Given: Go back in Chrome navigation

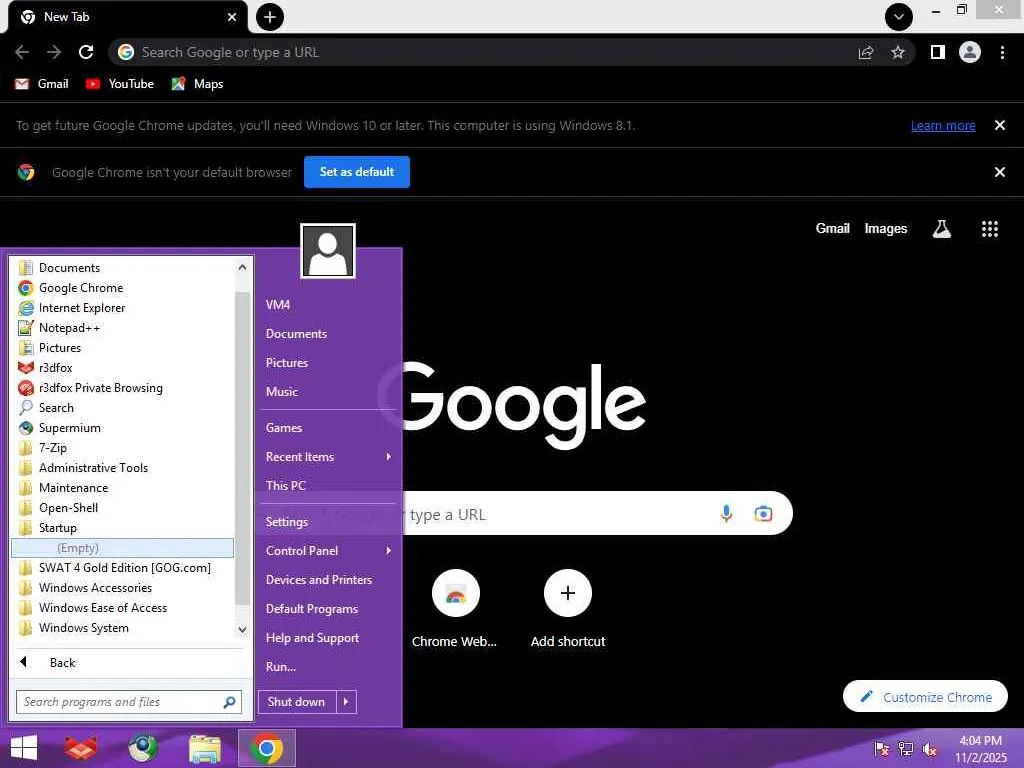Looking at the screenshot, I should point(22,52).
